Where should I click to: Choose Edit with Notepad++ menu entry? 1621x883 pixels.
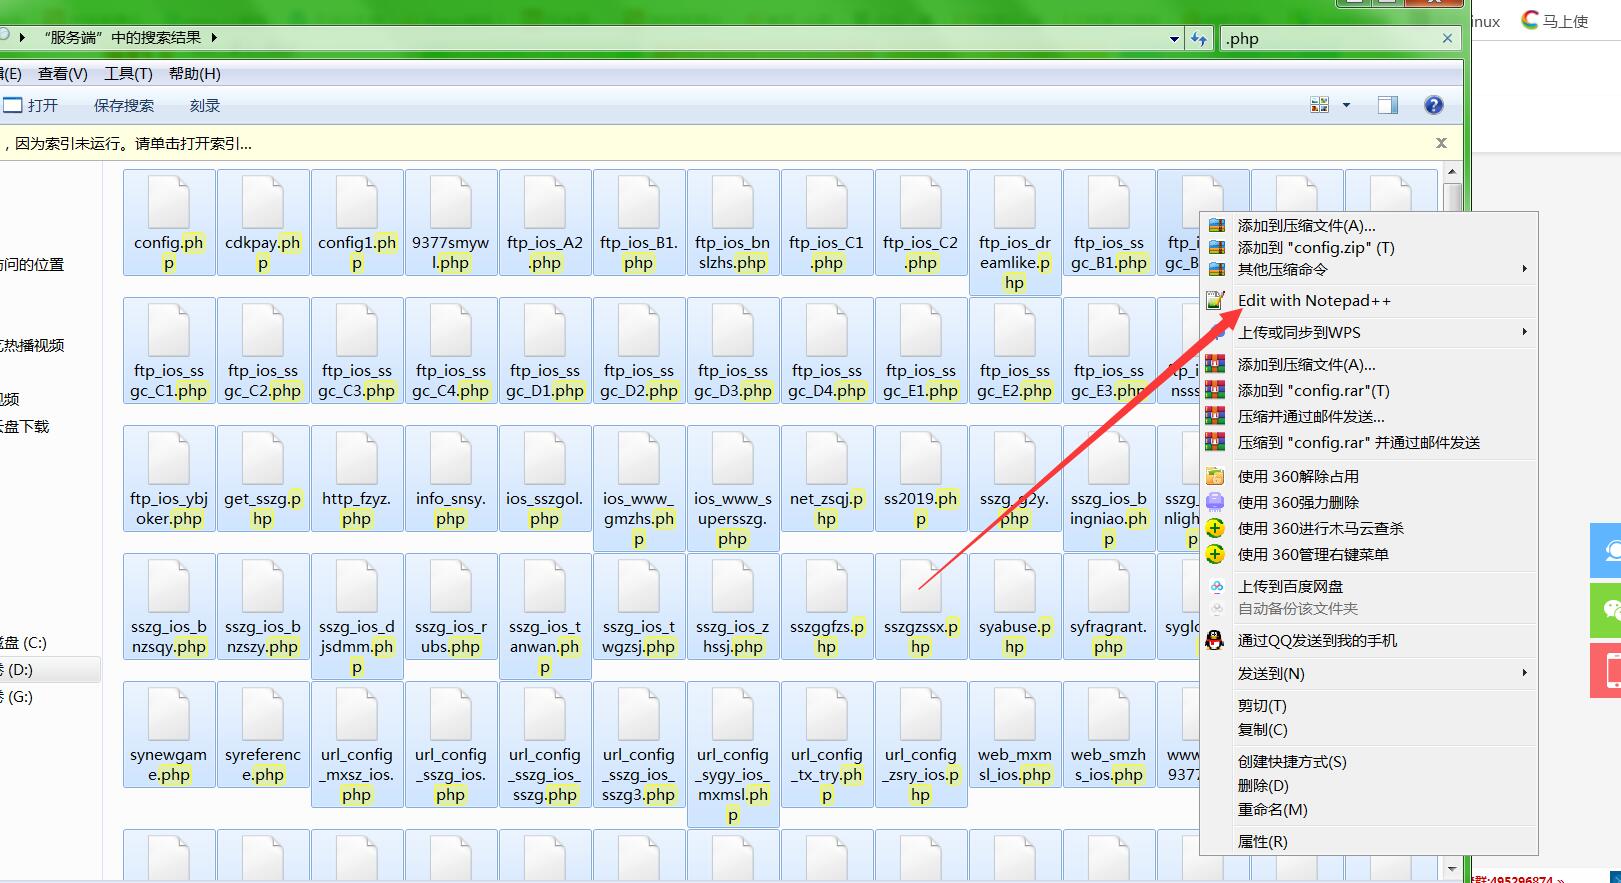[x=1313, y=301]
